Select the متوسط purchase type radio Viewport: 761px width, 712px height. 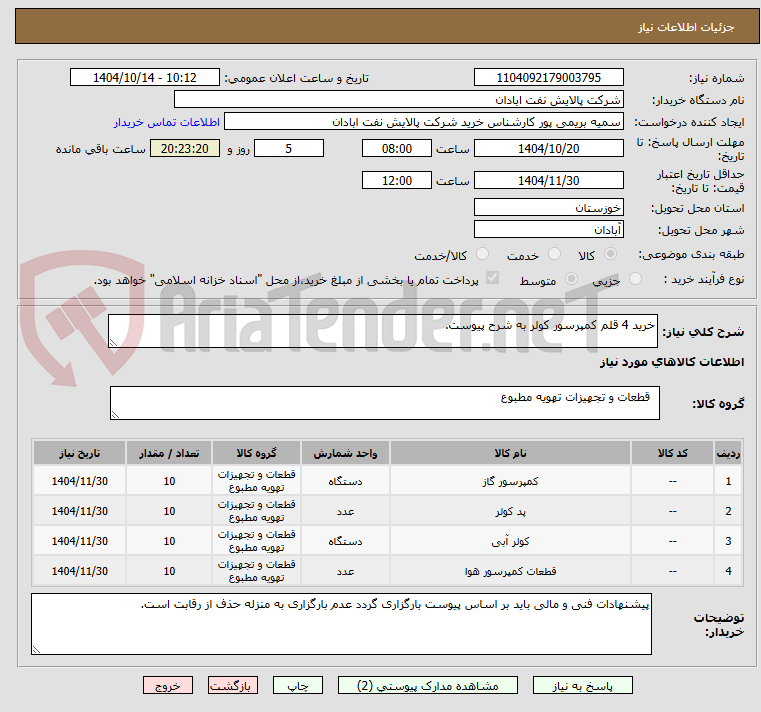571,279
